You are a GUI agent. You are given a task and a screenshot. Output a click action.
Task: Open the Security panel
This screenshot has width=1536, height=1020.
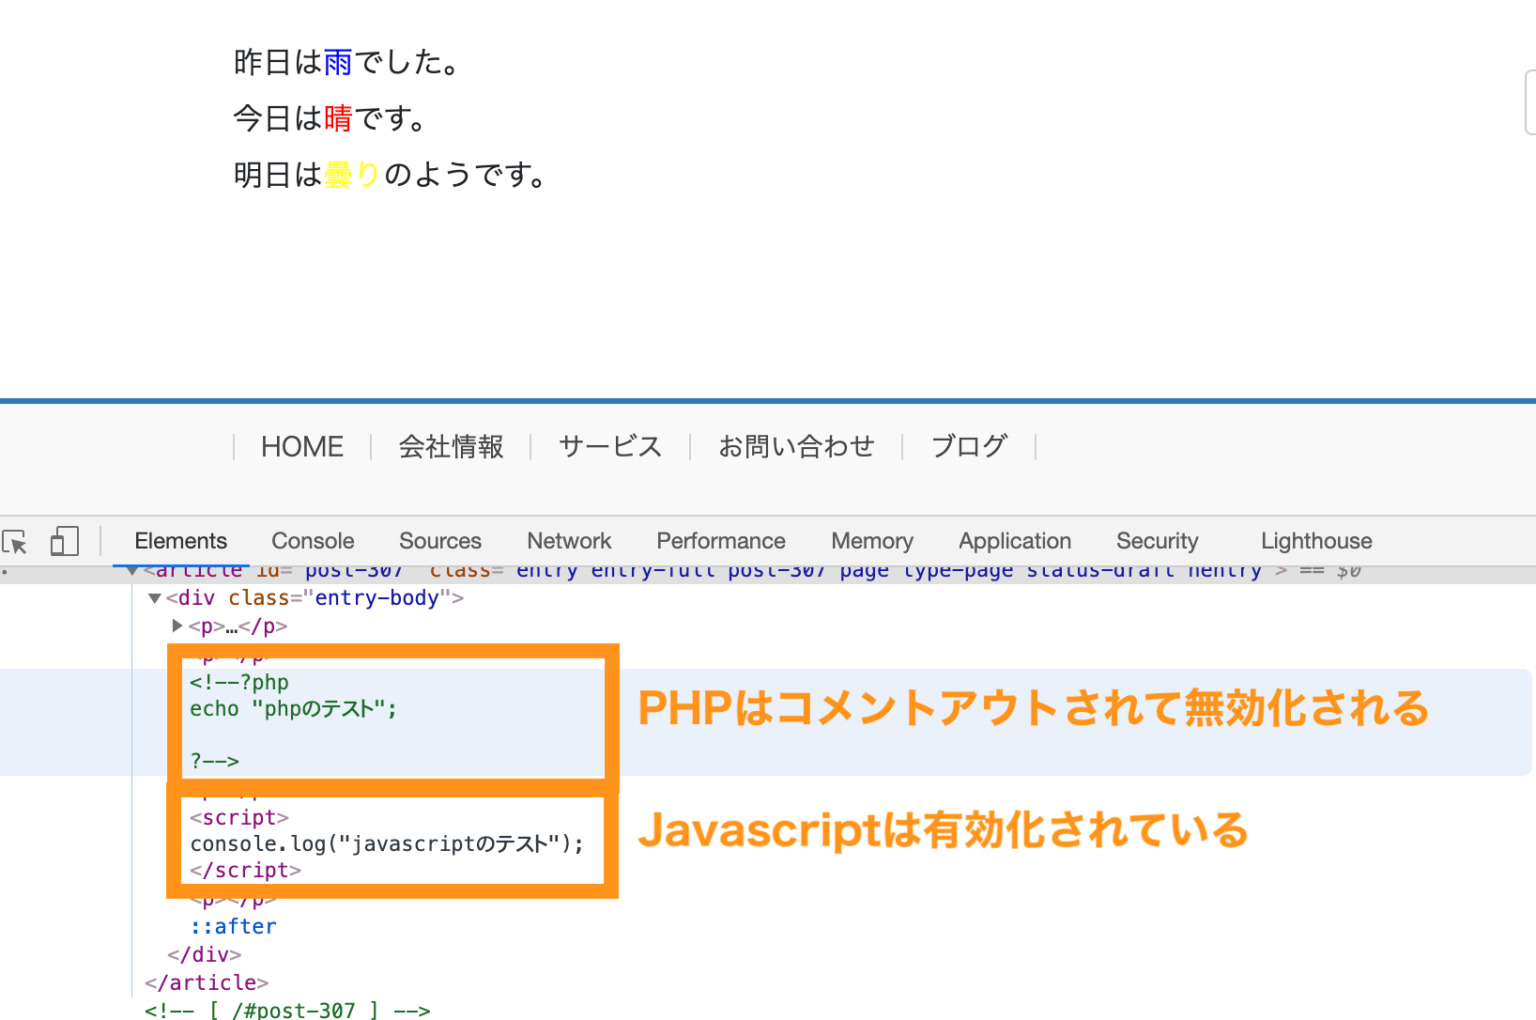(1156, 541)
